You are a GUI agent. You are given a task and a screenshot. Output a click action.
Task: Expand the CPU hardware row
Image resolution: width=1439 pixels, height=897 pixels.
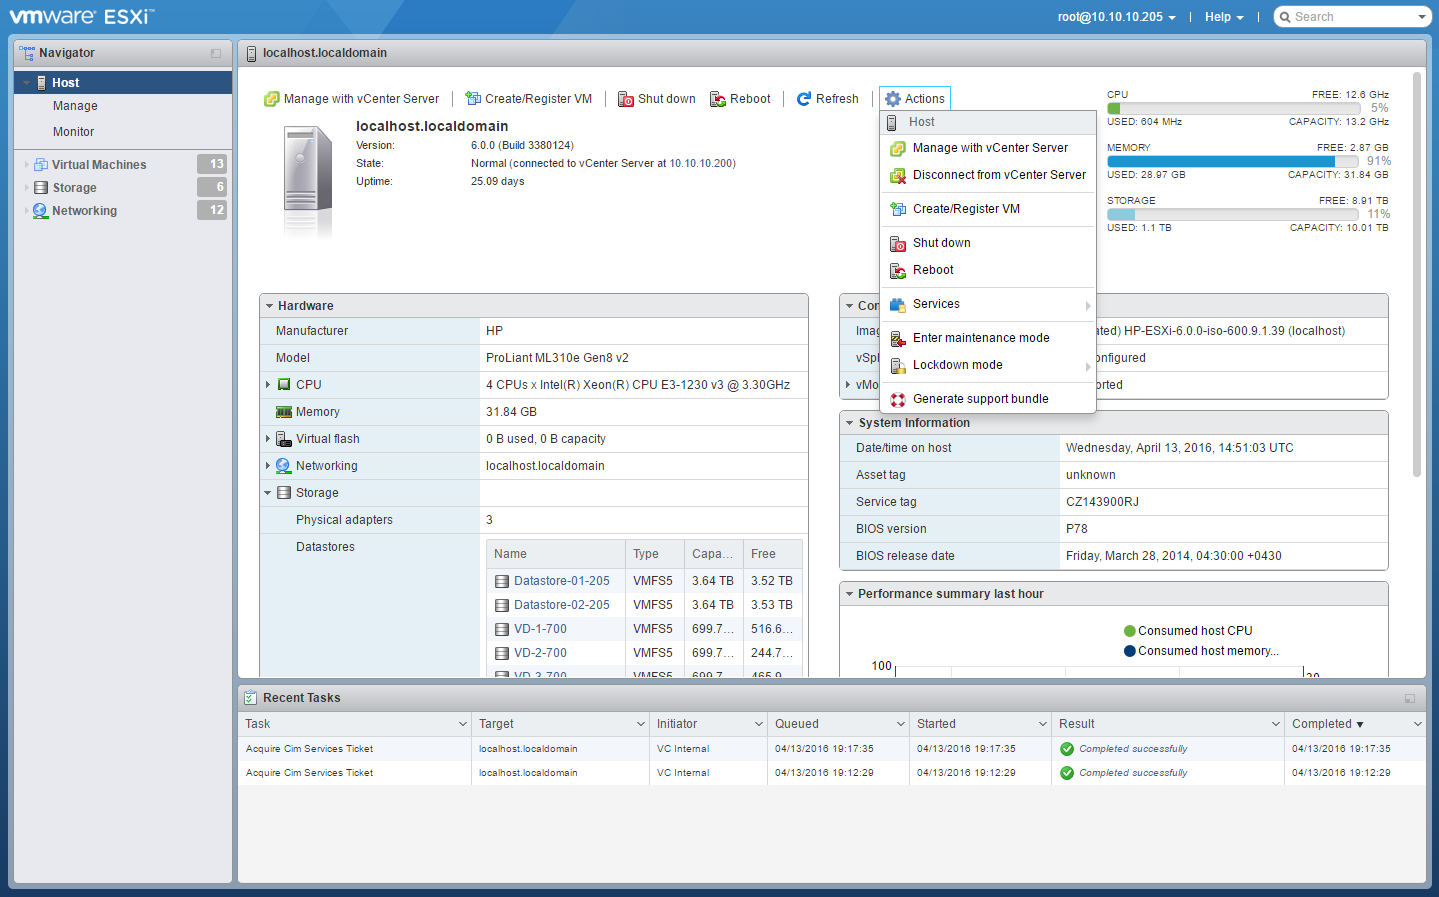pyautogui.click(x=268, y=385)
